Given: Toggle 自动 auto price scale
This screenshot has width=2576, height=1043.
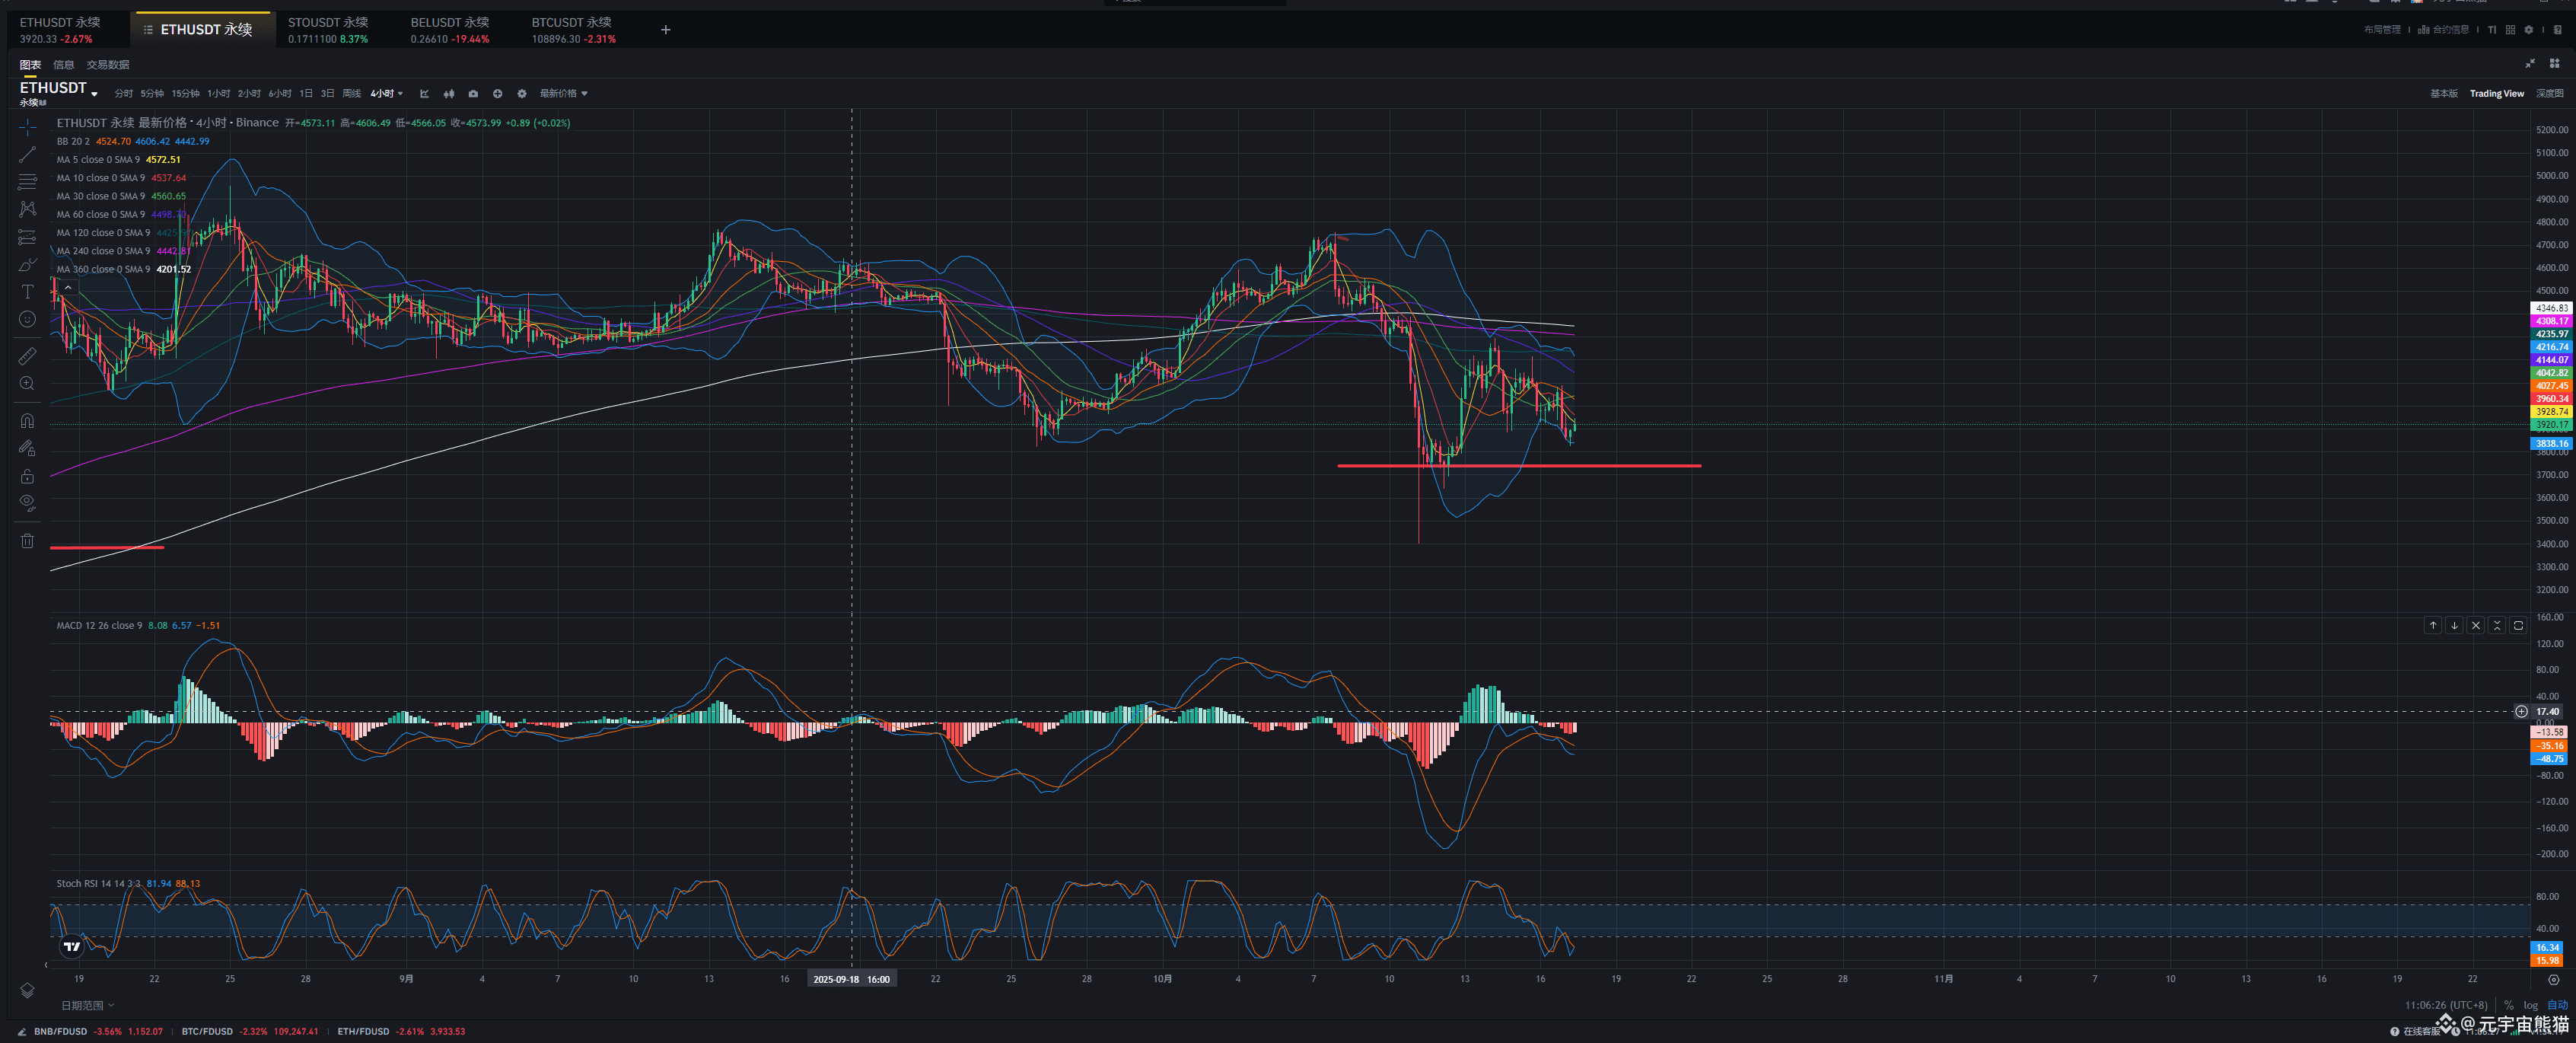Looking at the screenshot, I should 2557,1005.
